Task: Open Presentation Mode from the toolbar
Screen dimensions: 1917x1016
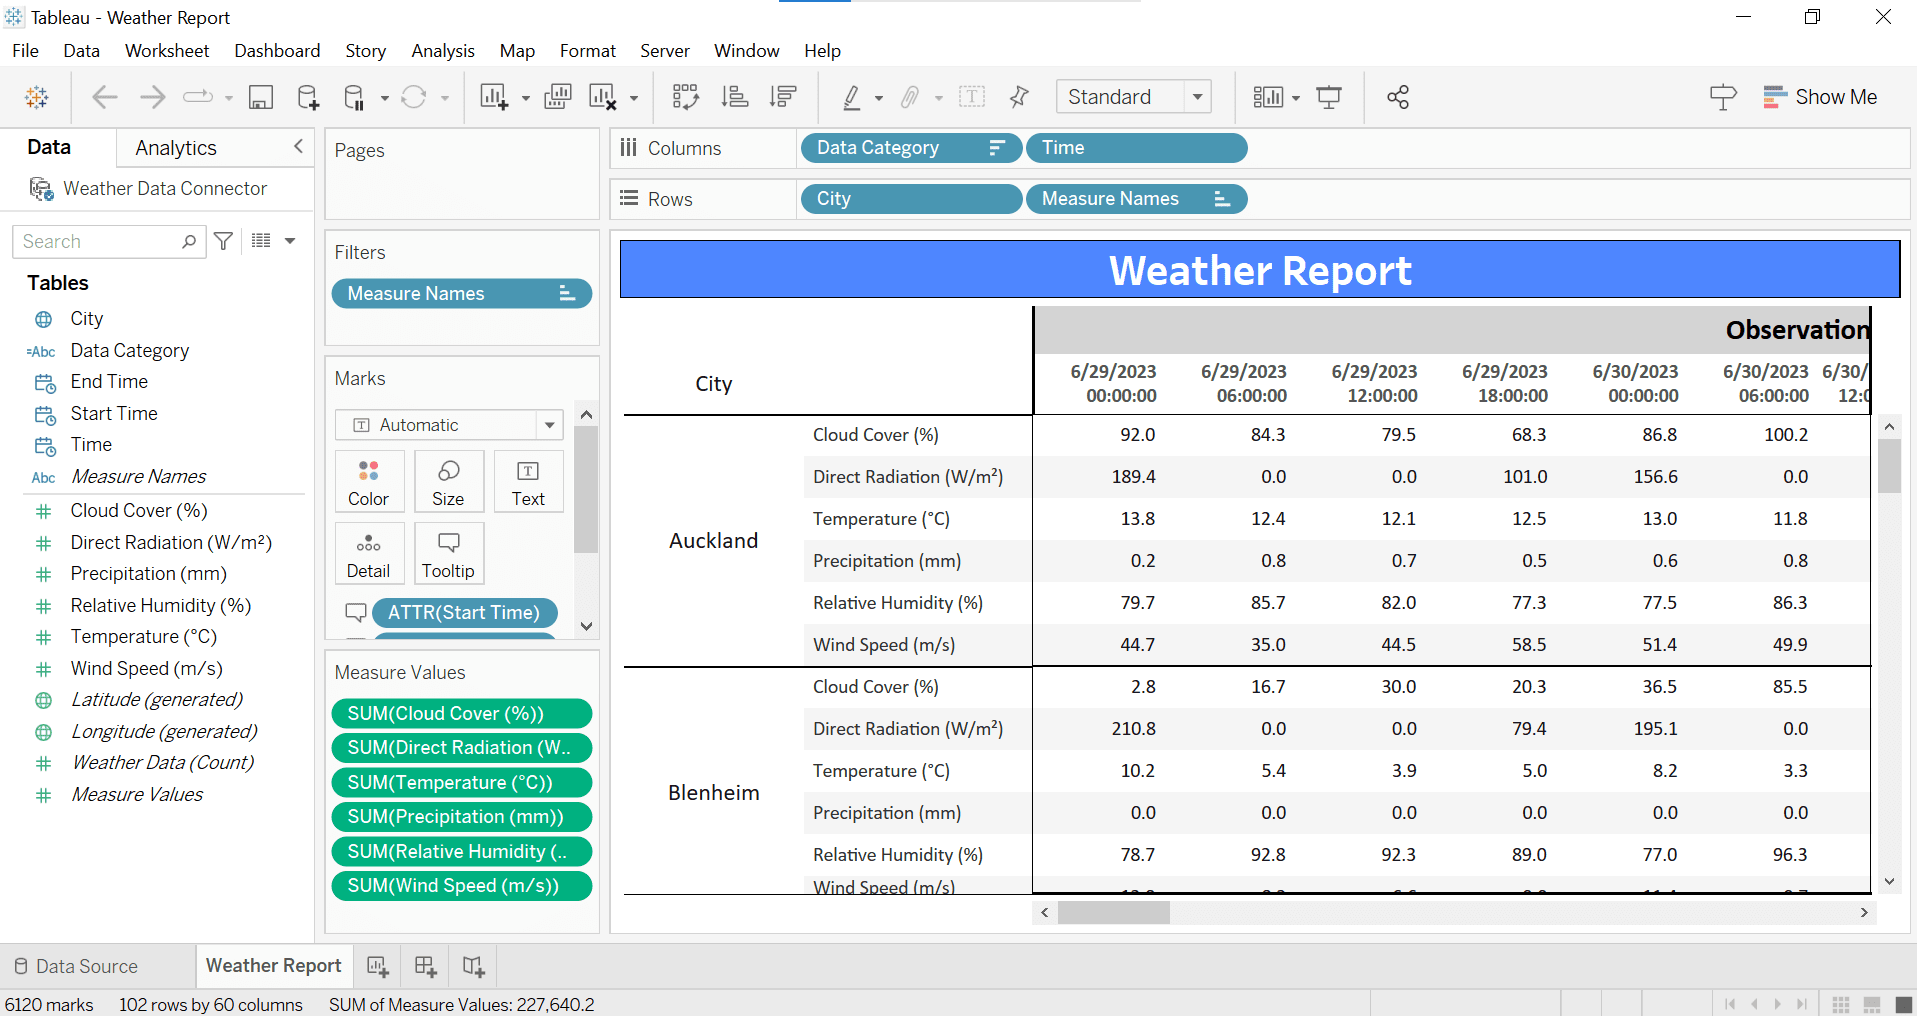Action: click(1329, 97)
